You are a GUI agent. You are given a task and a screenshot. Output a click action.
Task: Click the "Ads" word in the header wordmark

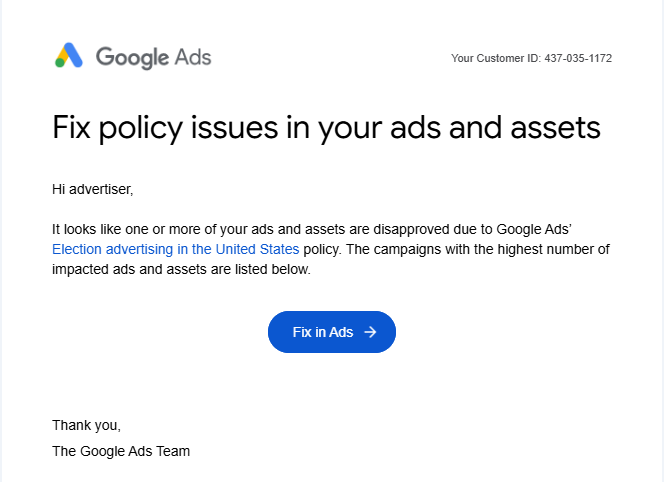[x=193, y=57]
